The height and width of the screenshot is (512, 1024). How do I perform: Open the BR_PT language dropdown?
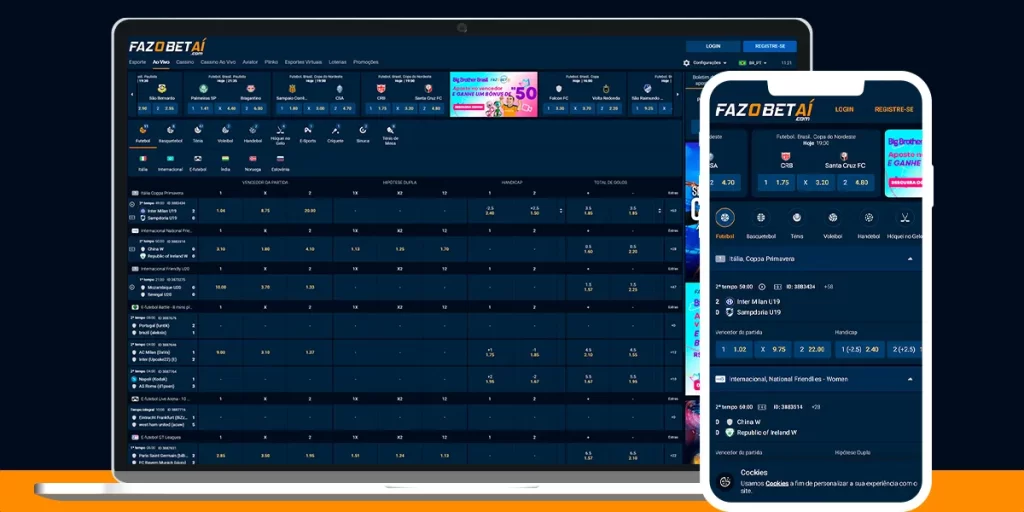tap(752, 63)
